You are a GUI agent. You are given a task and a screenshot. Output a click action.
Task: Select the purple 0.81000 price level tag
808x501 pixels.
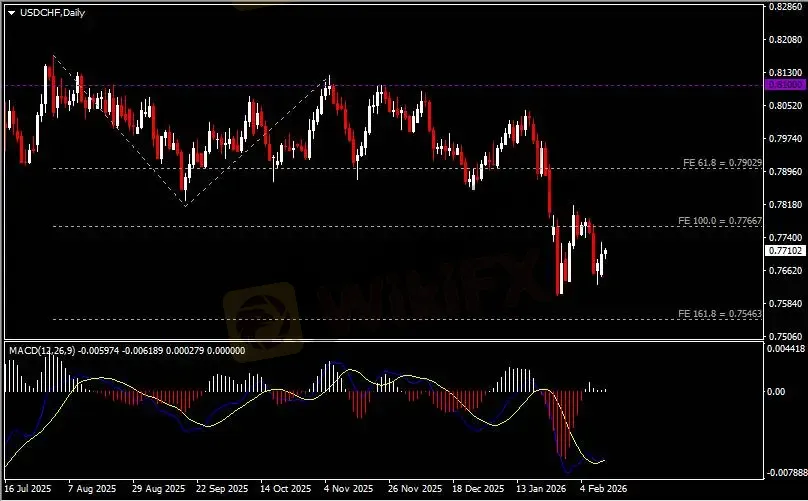784,86
